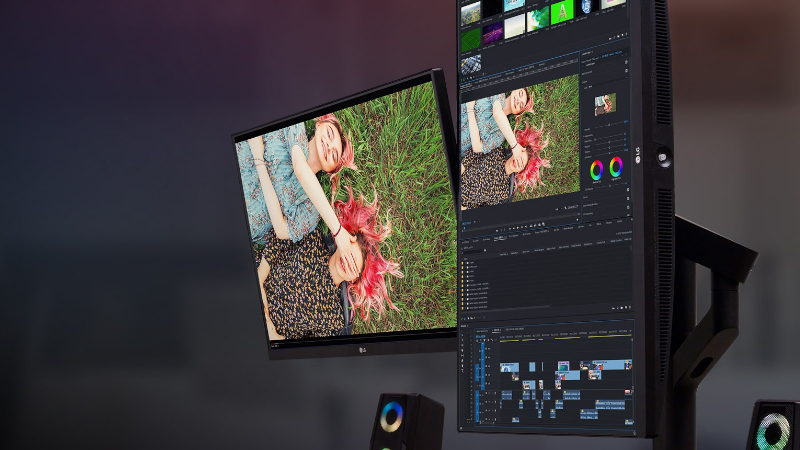This screenshot has width=800, height=450.
Task: Select the first audio clip on upper audio track
Action: (508, 395)
